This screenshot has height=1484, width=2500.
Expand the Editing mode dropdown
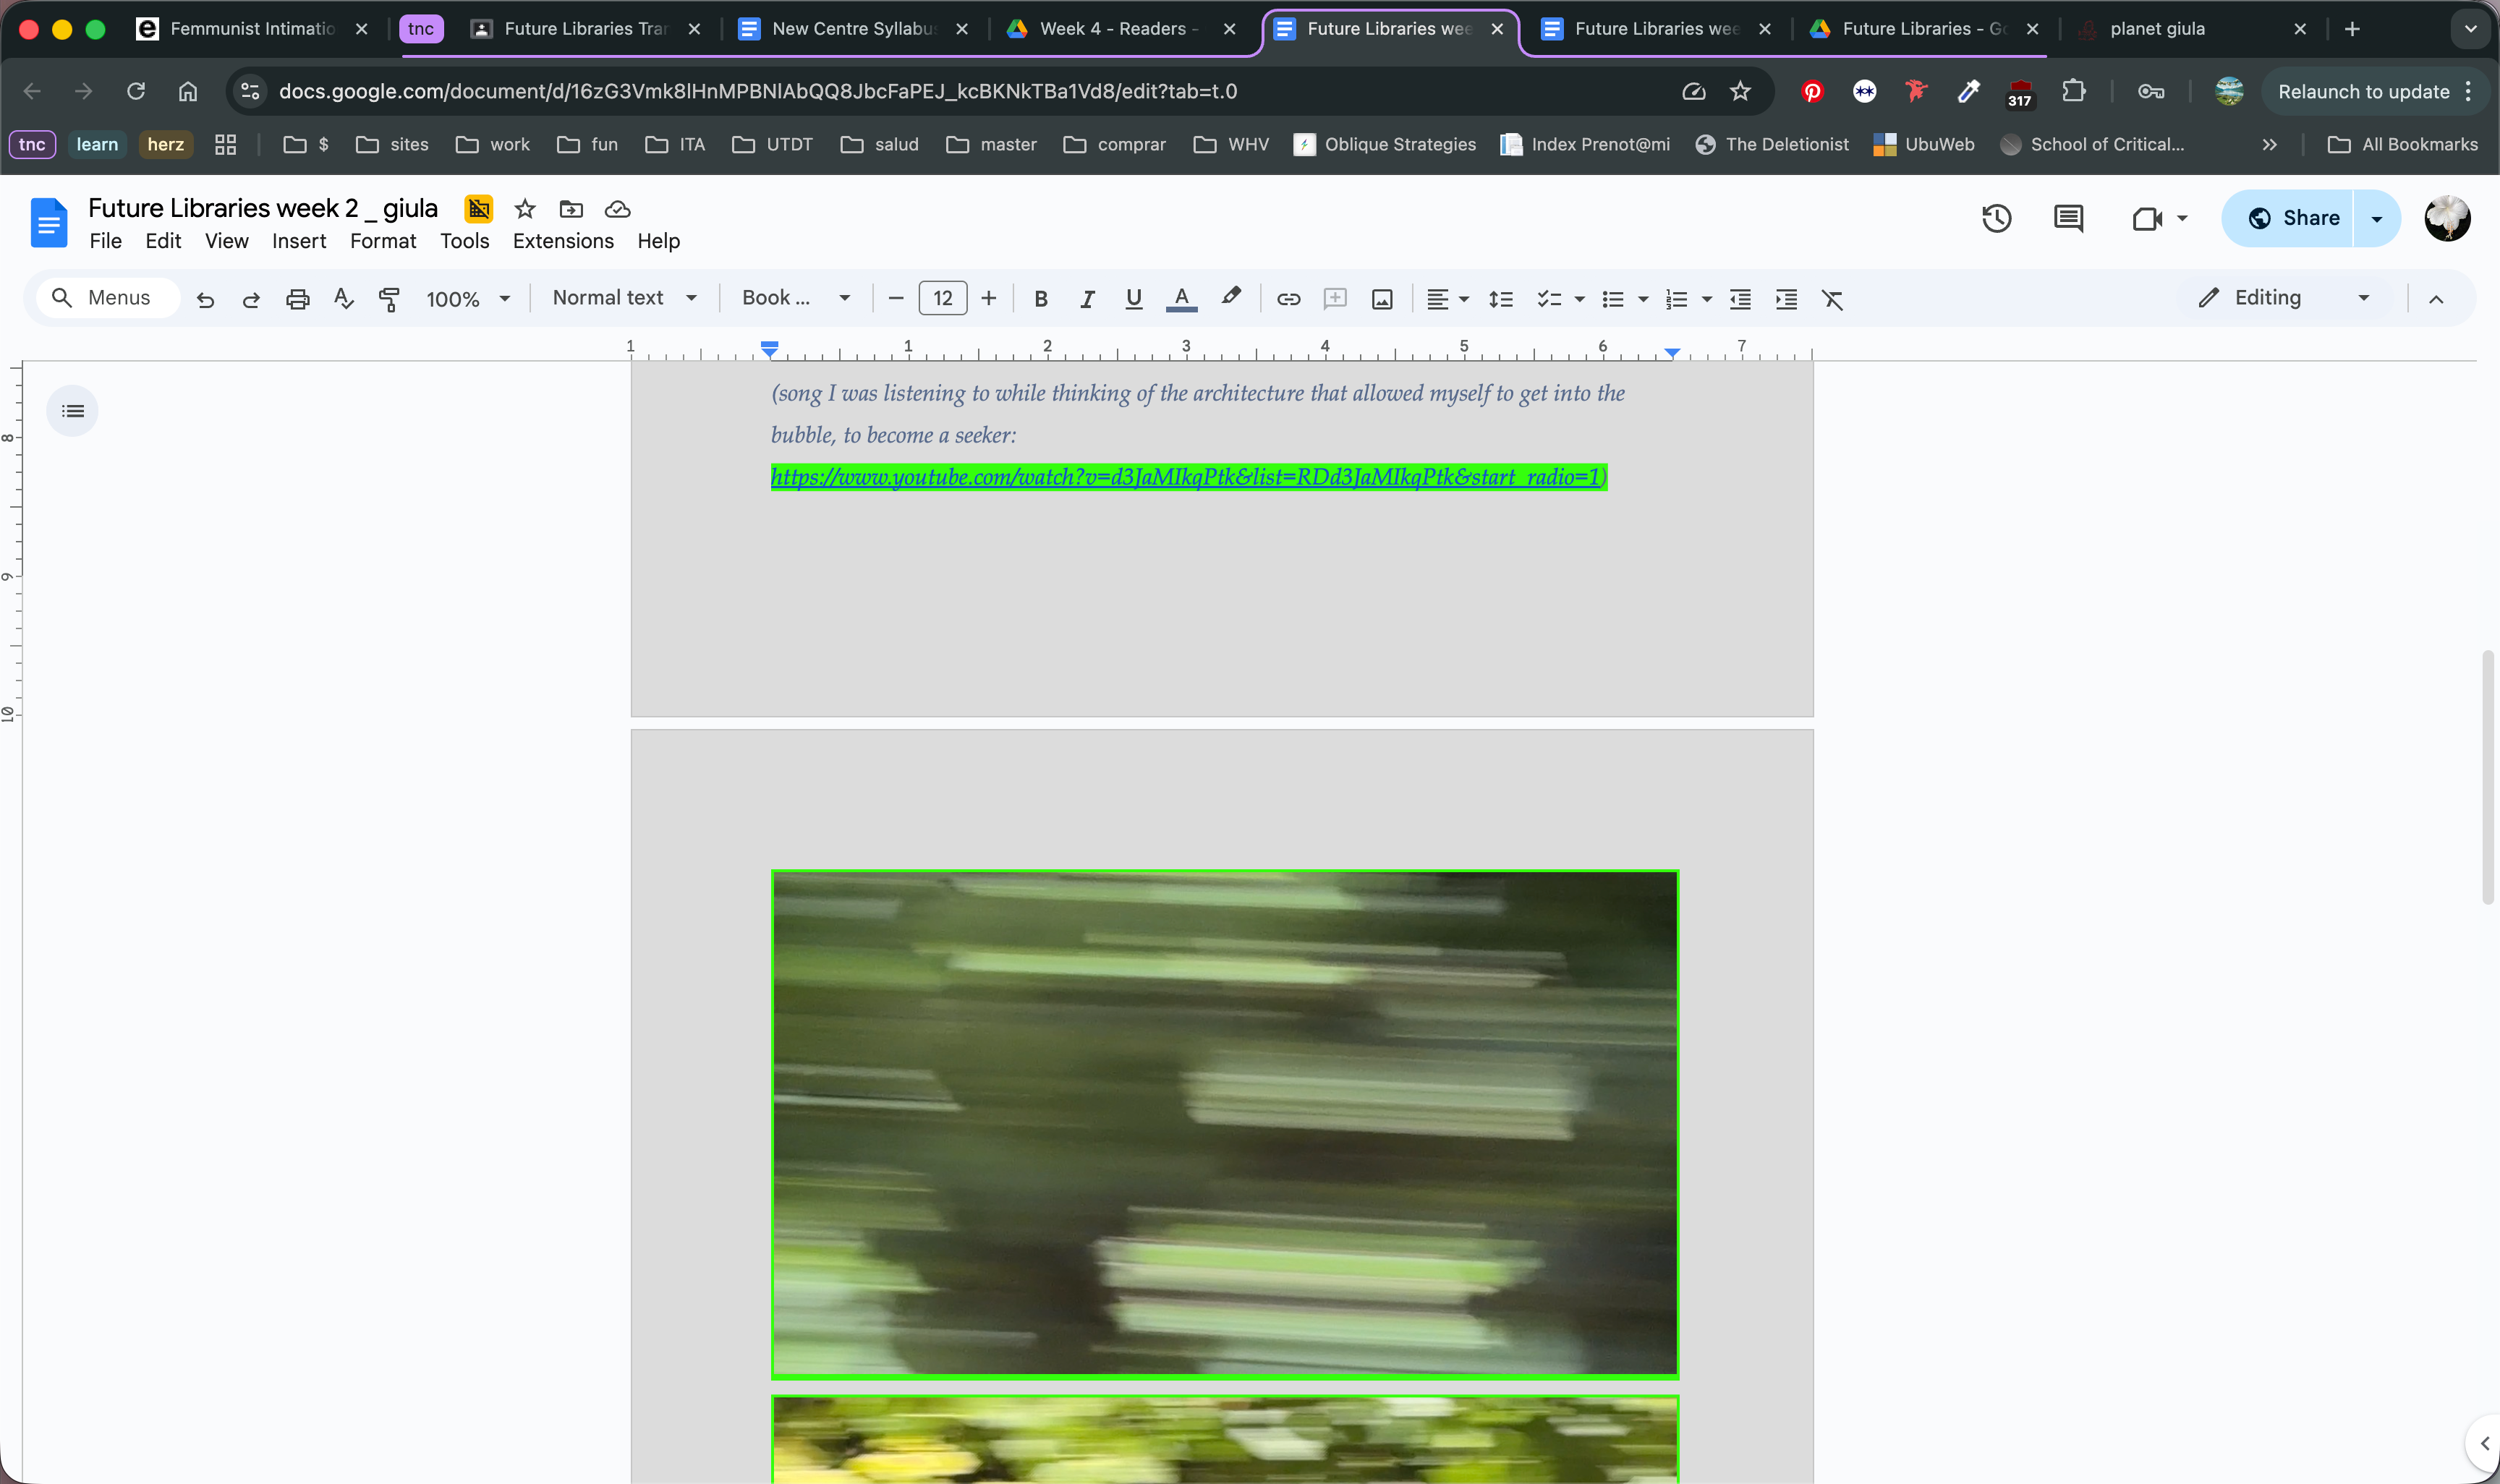(x=2284, y=298)
